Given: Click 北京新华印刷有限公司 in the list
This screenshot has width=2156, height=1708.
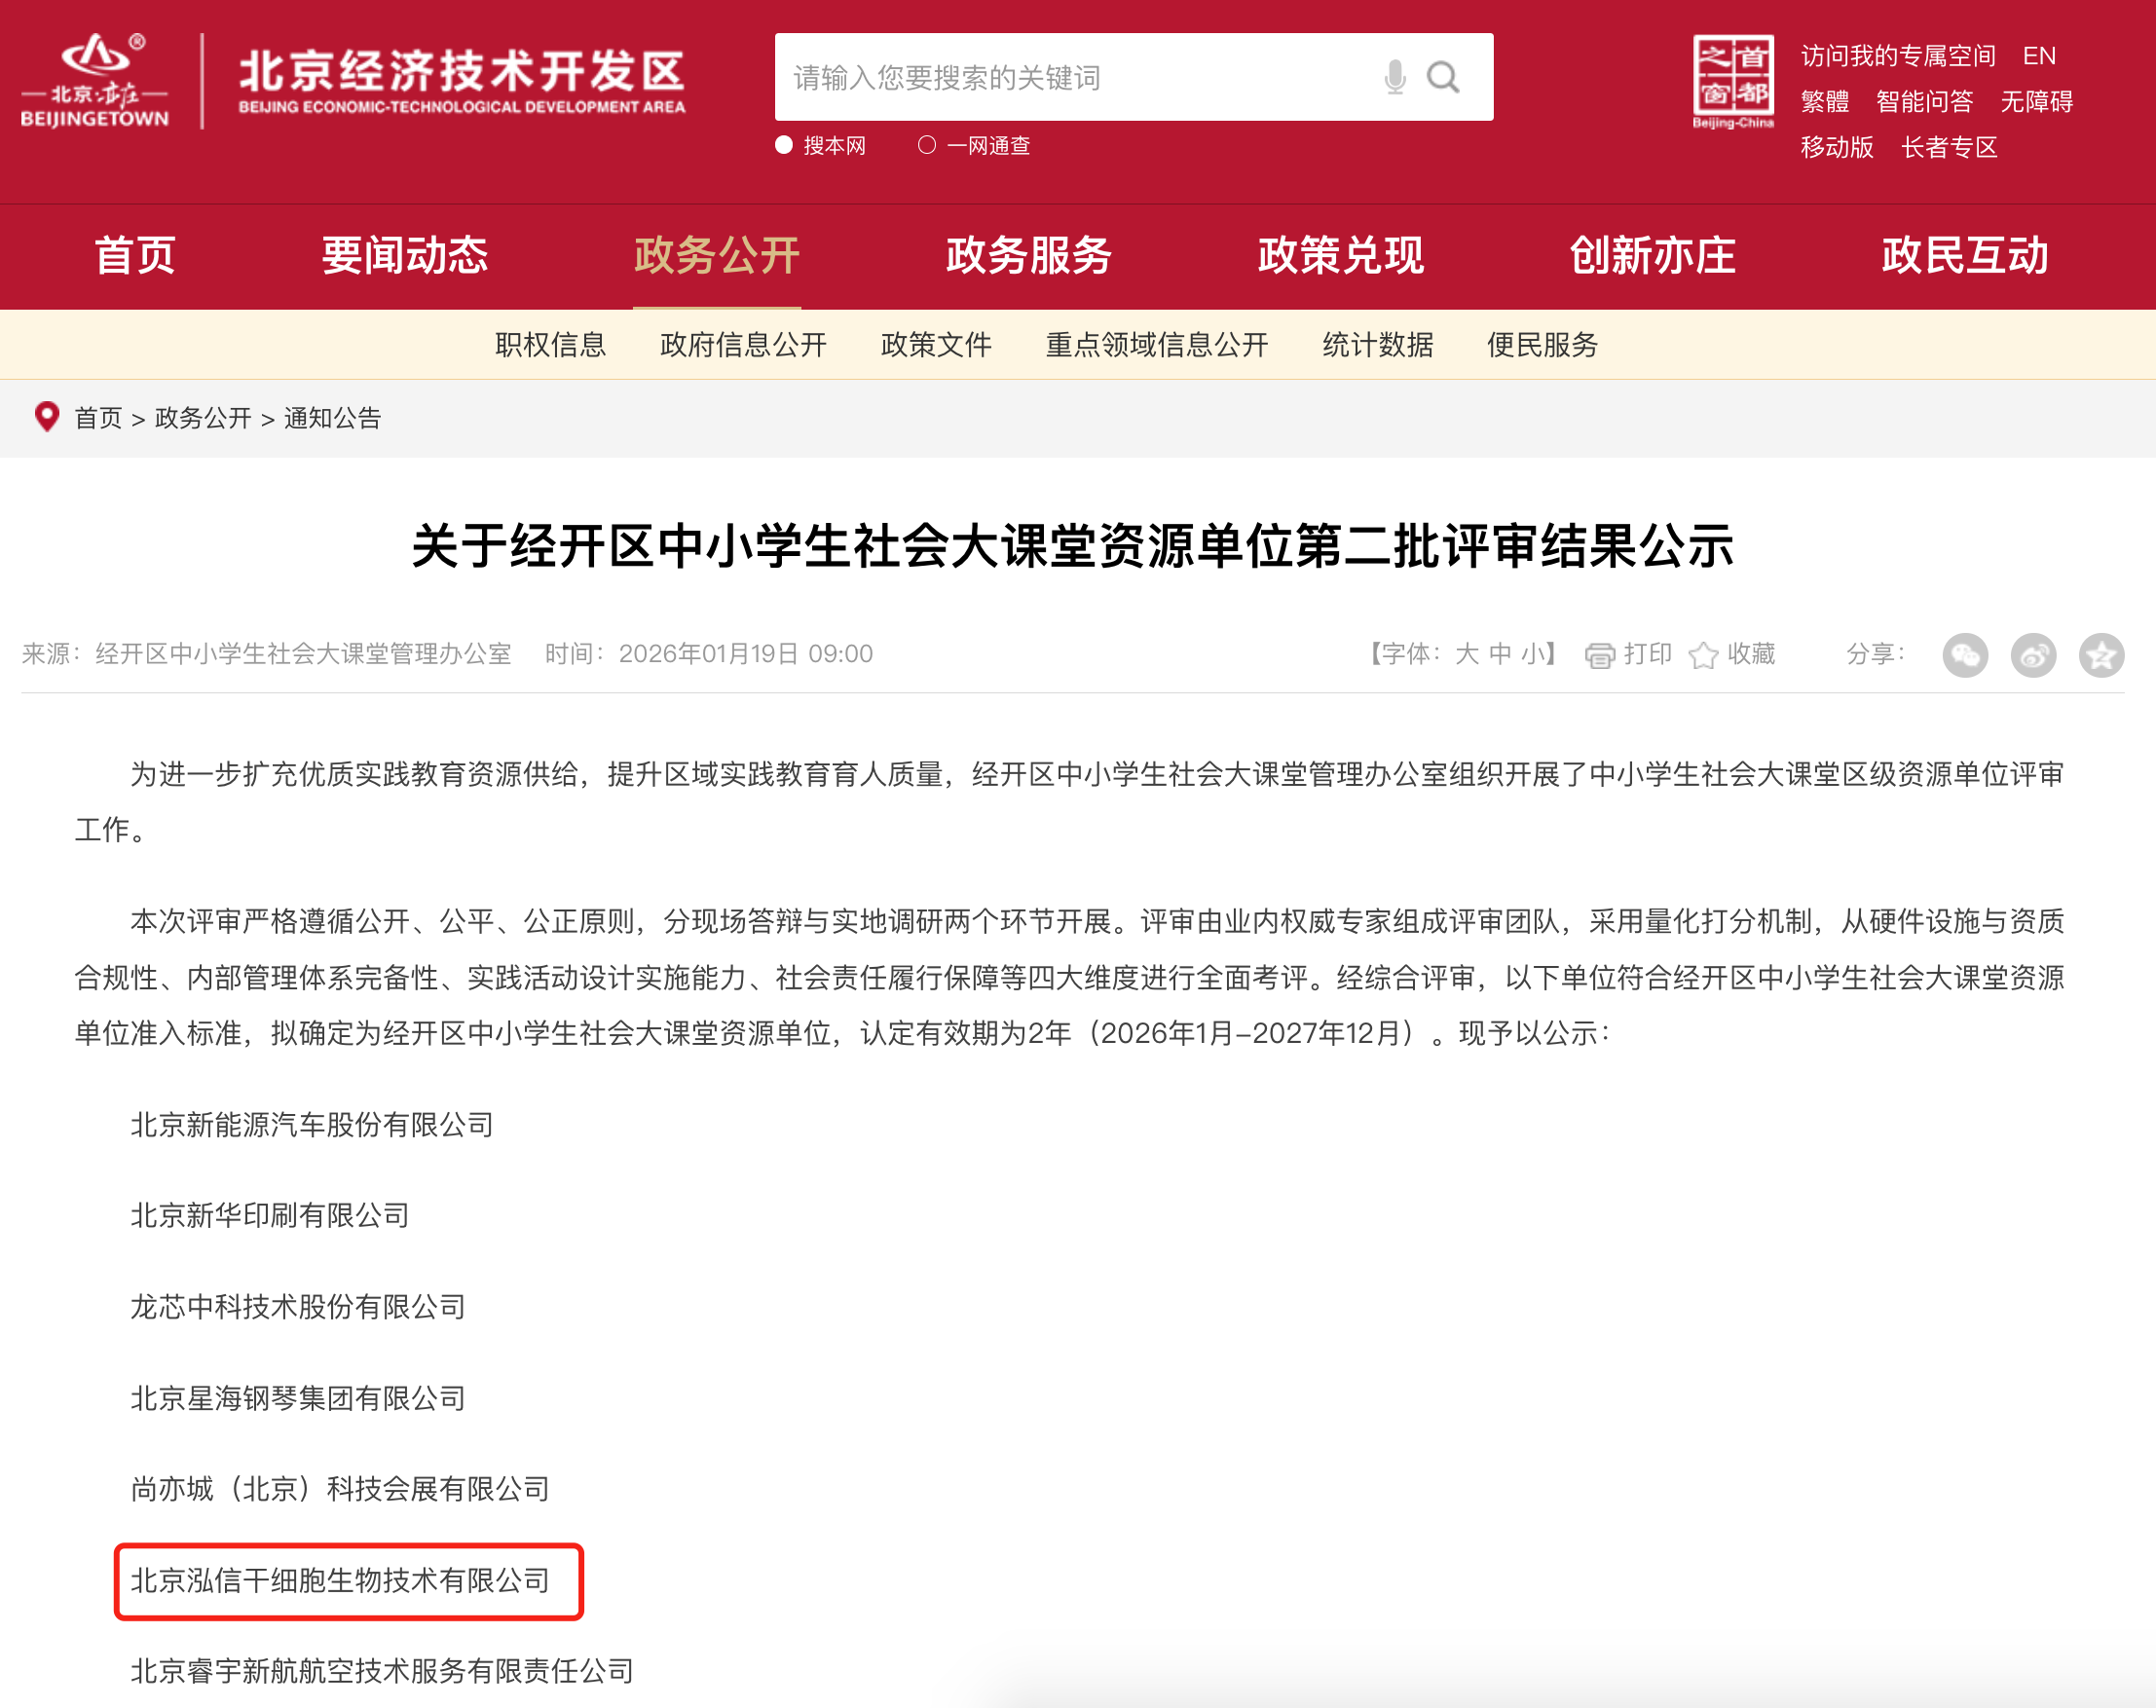Looking at the screenshot, I should coord(270,1215).
